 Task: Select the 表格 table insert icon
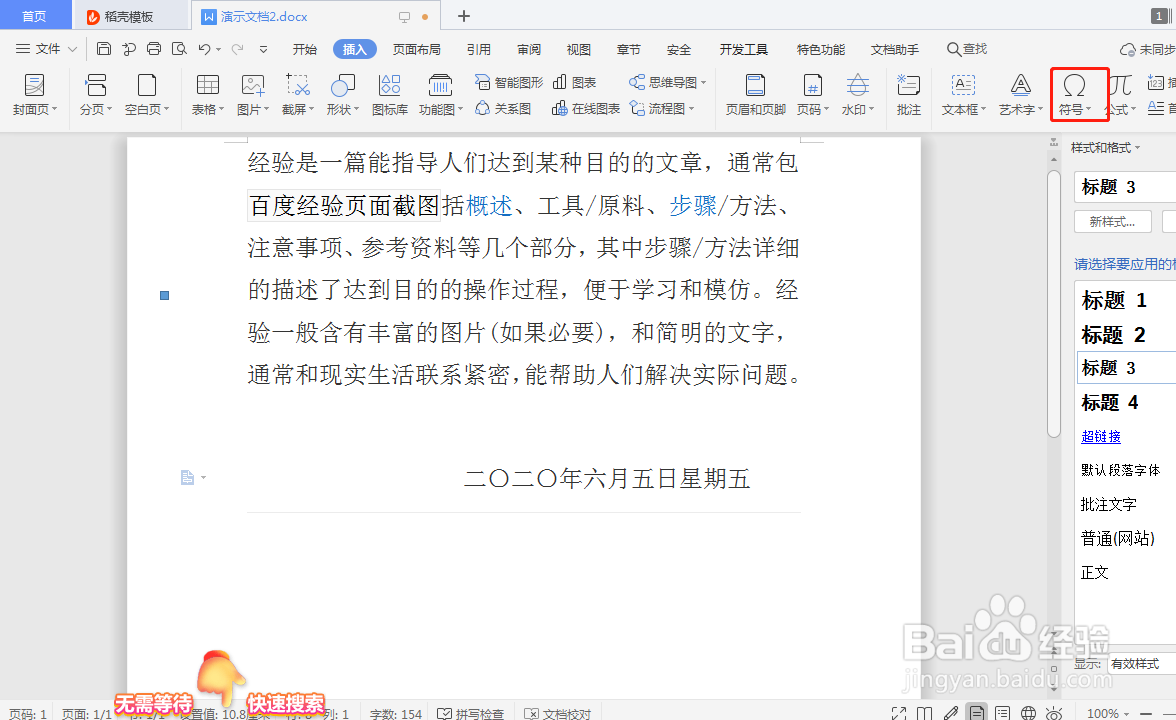click(206, 94)
